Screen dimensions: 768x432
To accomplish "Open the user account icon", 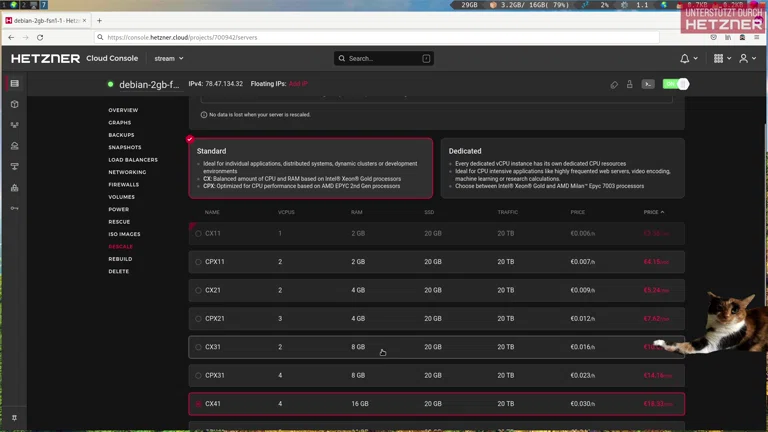I will point(744,58).
